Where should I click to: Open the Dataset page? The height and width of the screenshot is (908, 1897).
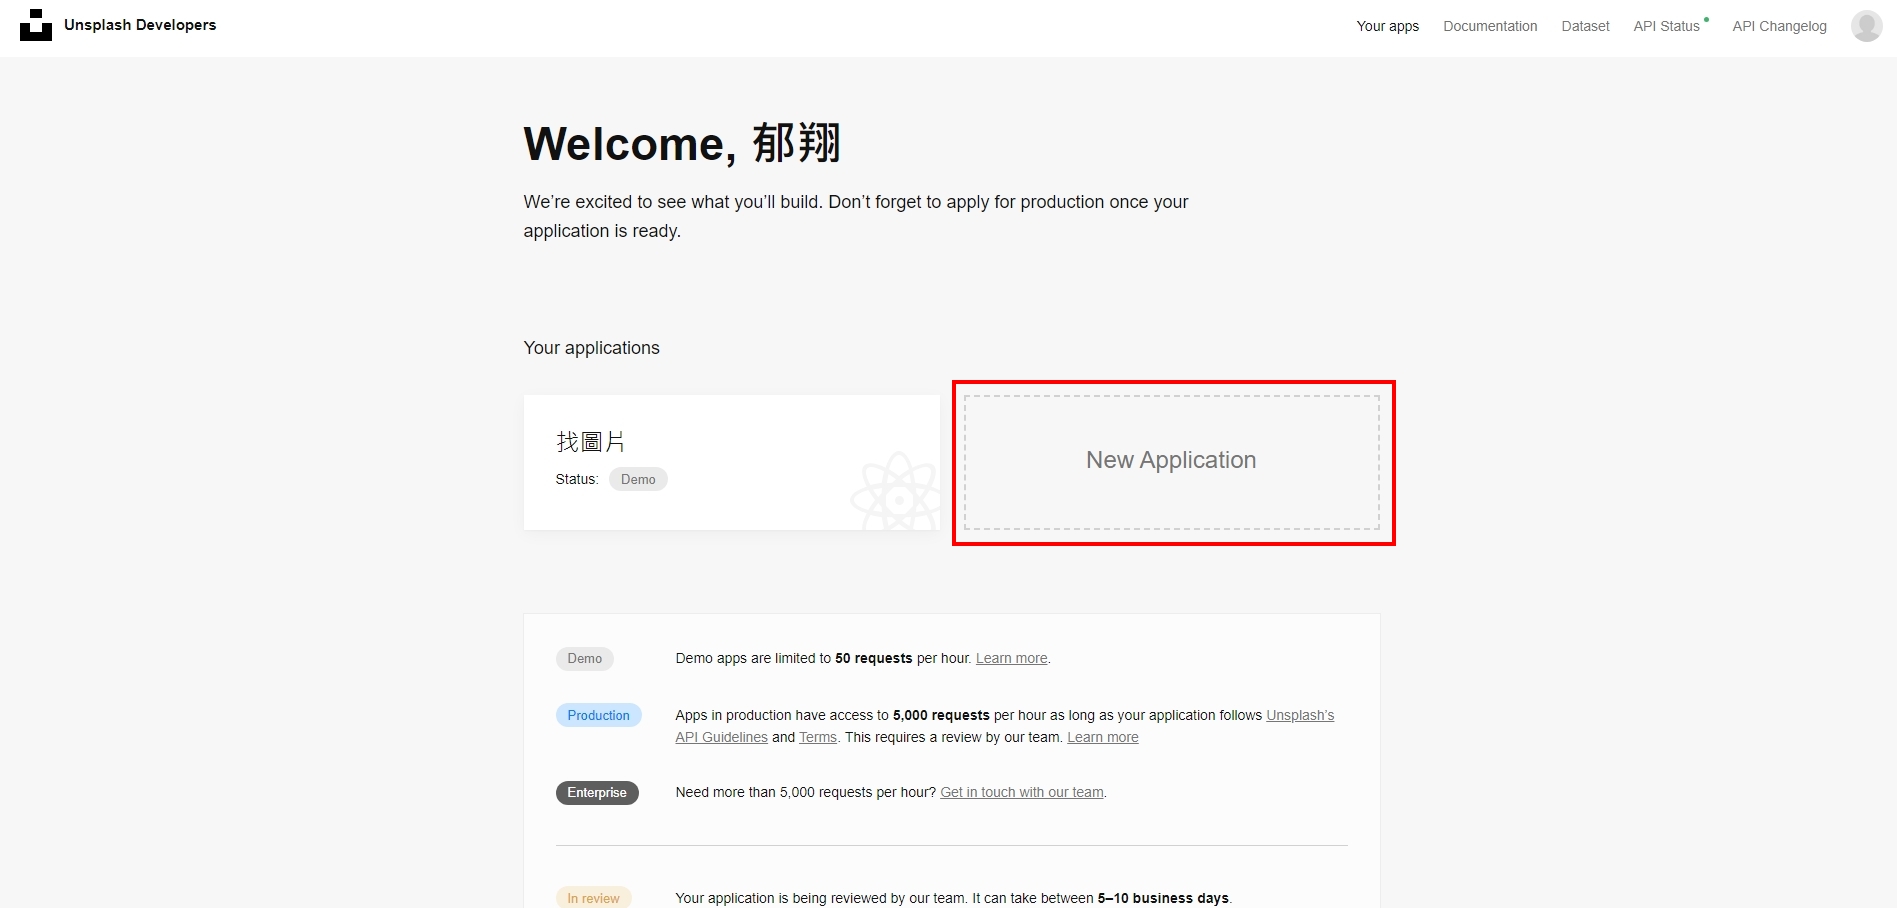1585,26
